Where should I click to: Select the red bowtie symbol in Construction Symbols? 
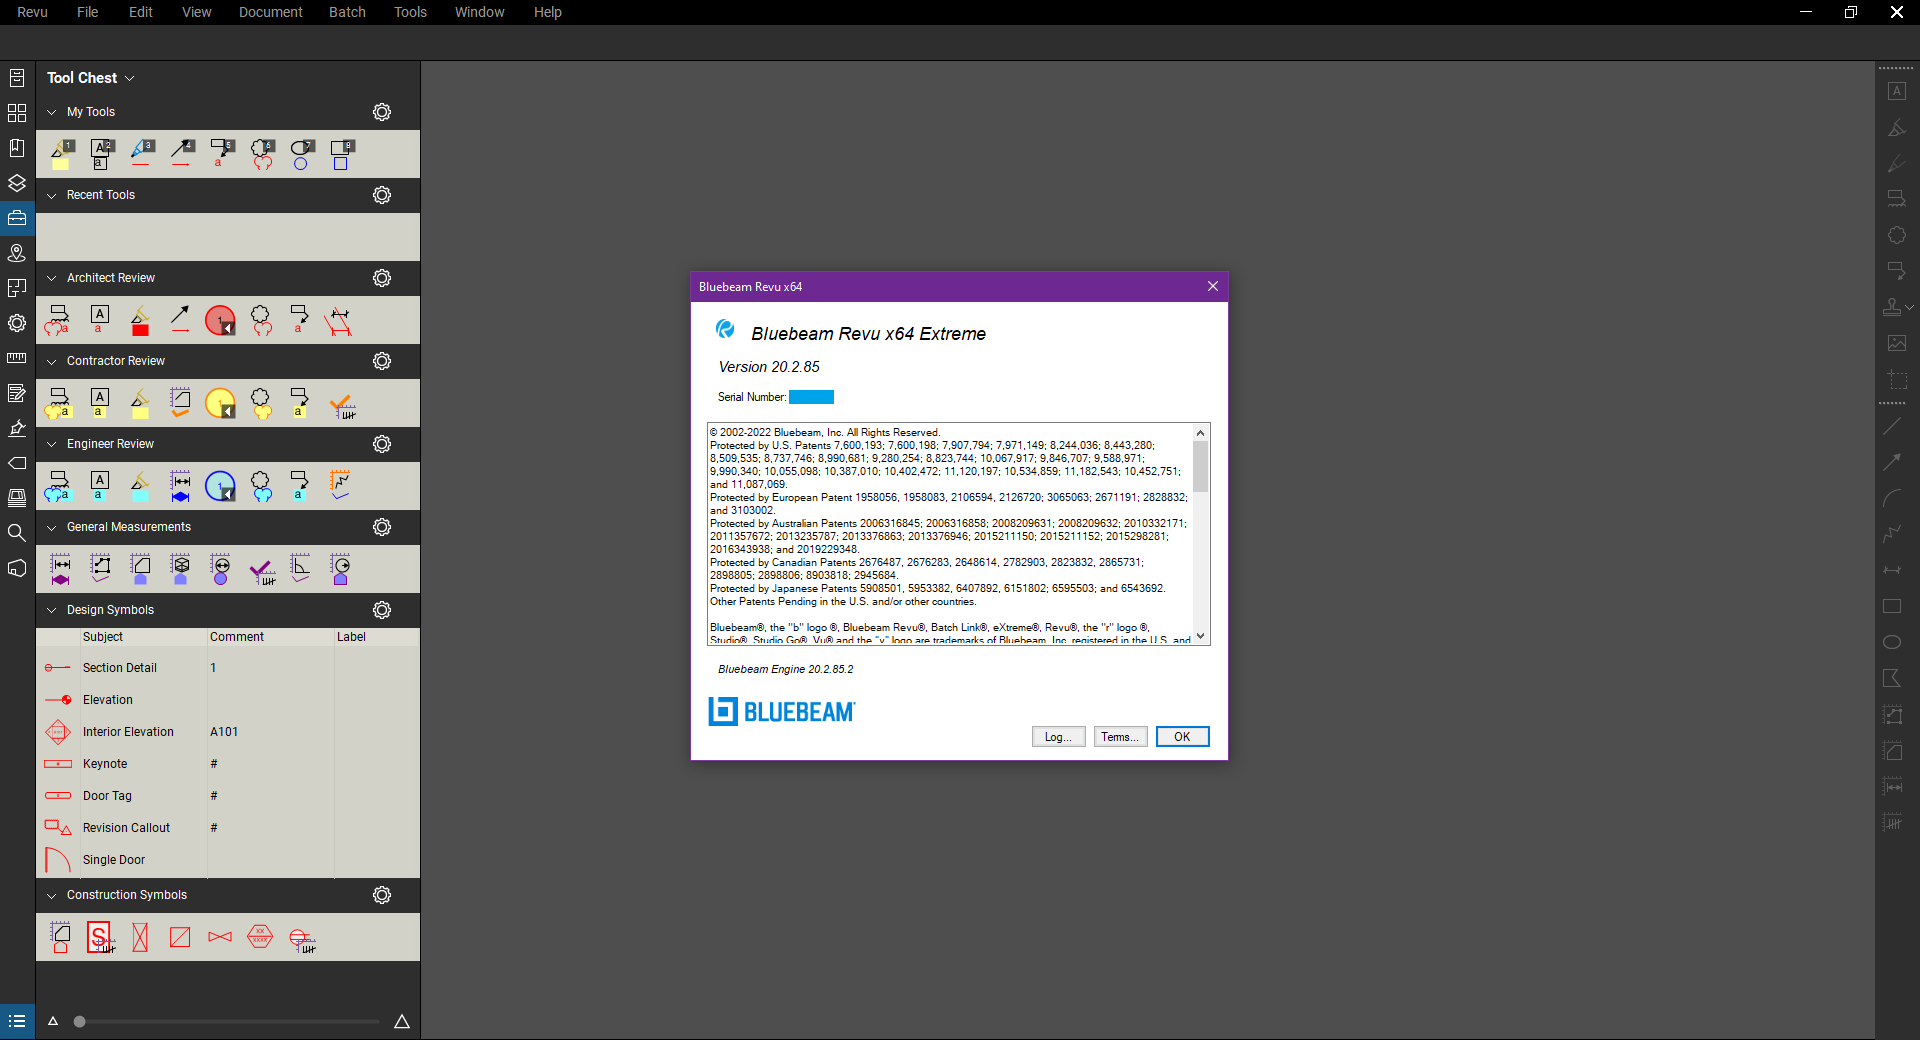(x=220, y=937)
